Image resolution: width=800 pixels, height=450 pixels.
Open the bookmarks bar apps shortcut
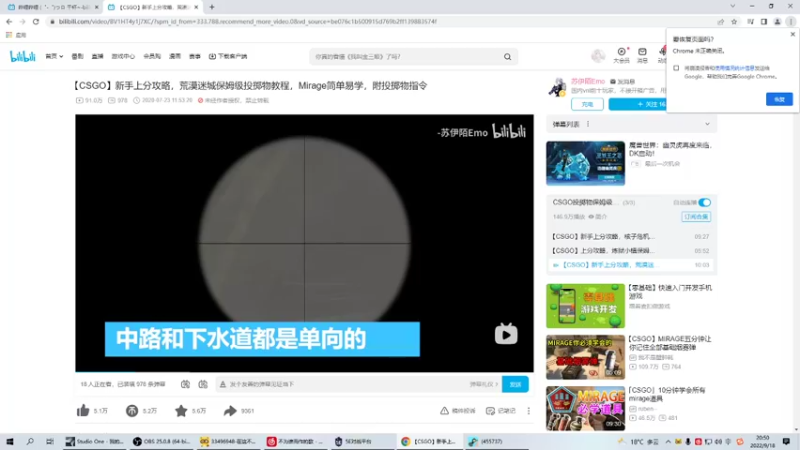pos(16,35)
